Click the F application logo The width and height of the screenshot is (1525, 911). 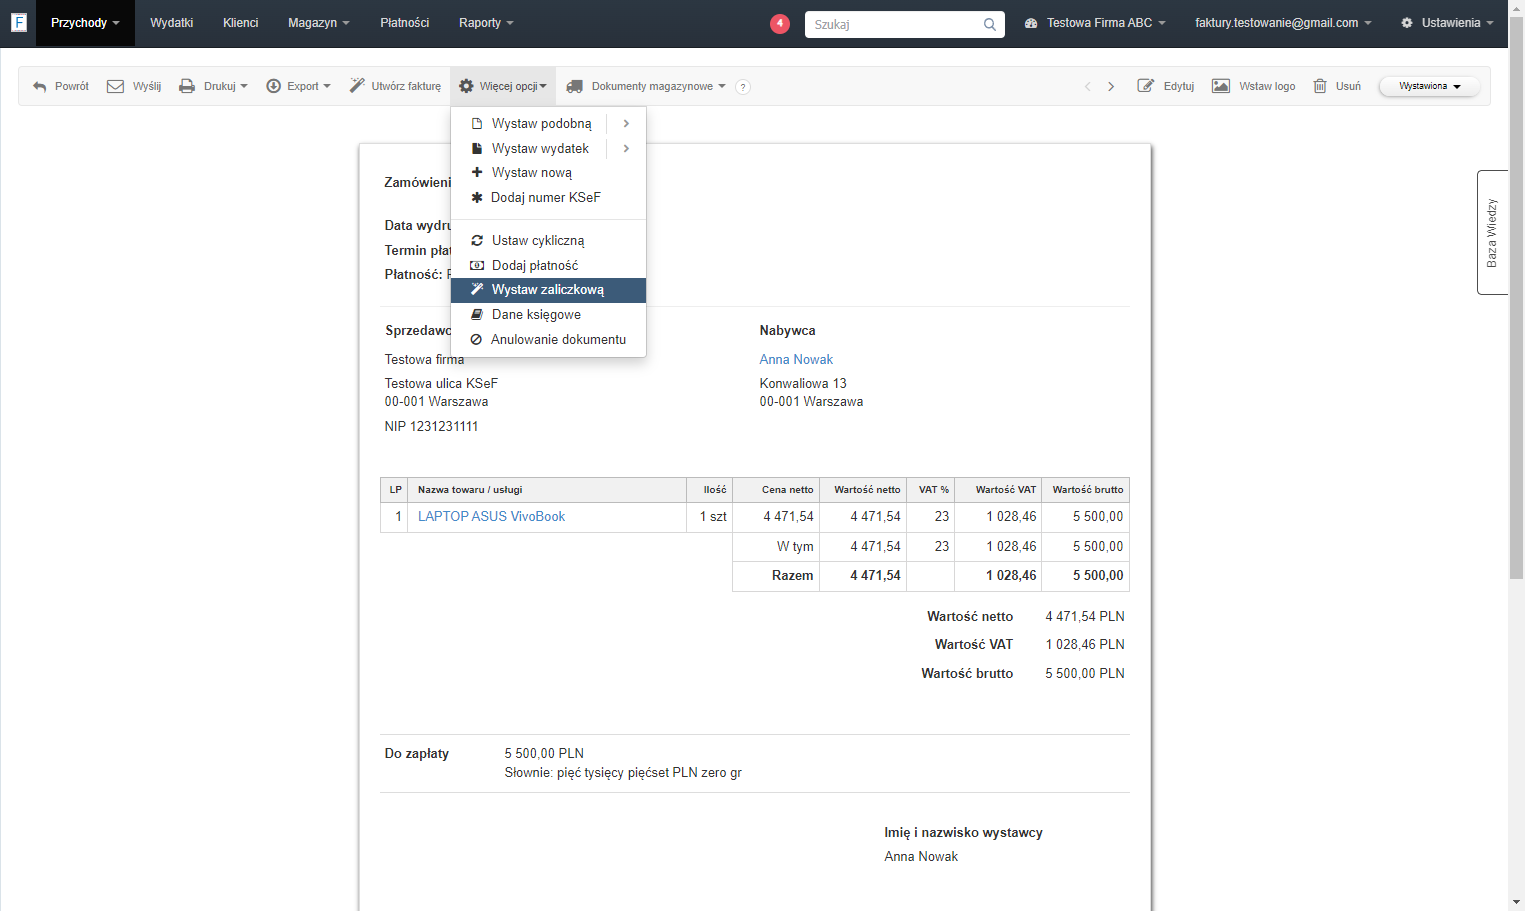pos(18,22)
